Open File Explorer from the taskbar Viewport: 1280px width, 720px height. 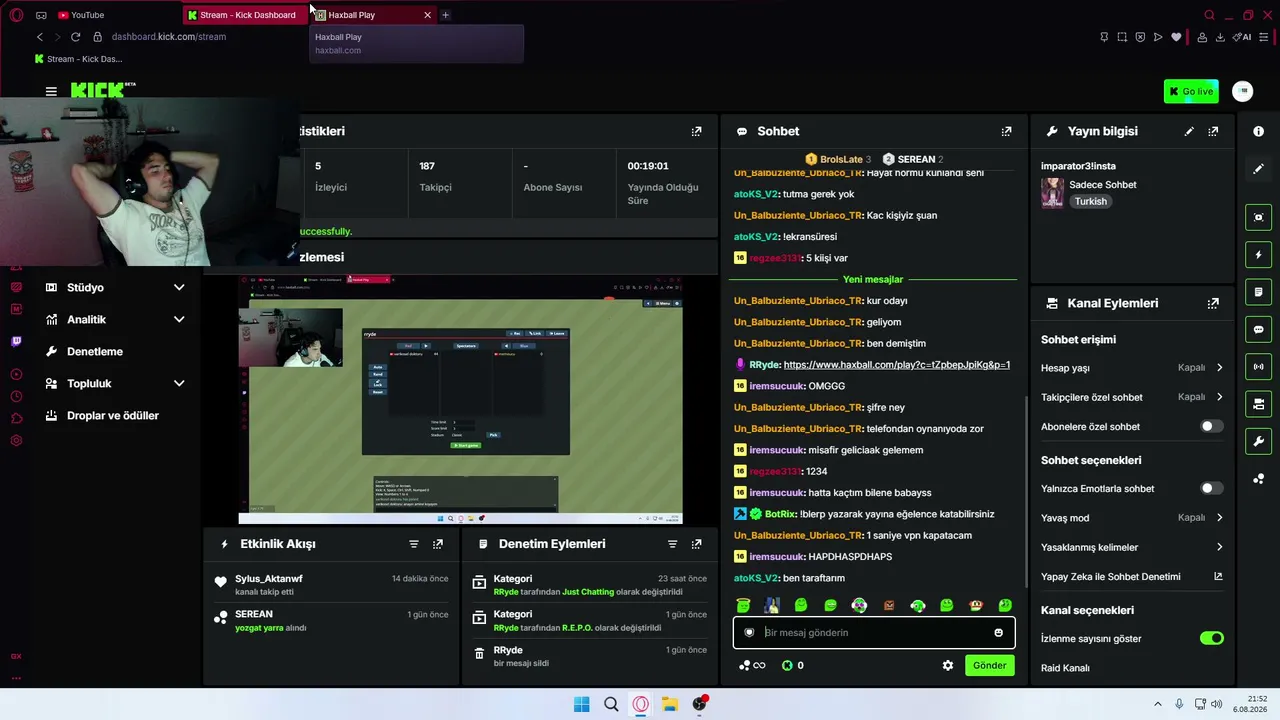(669, 704)
